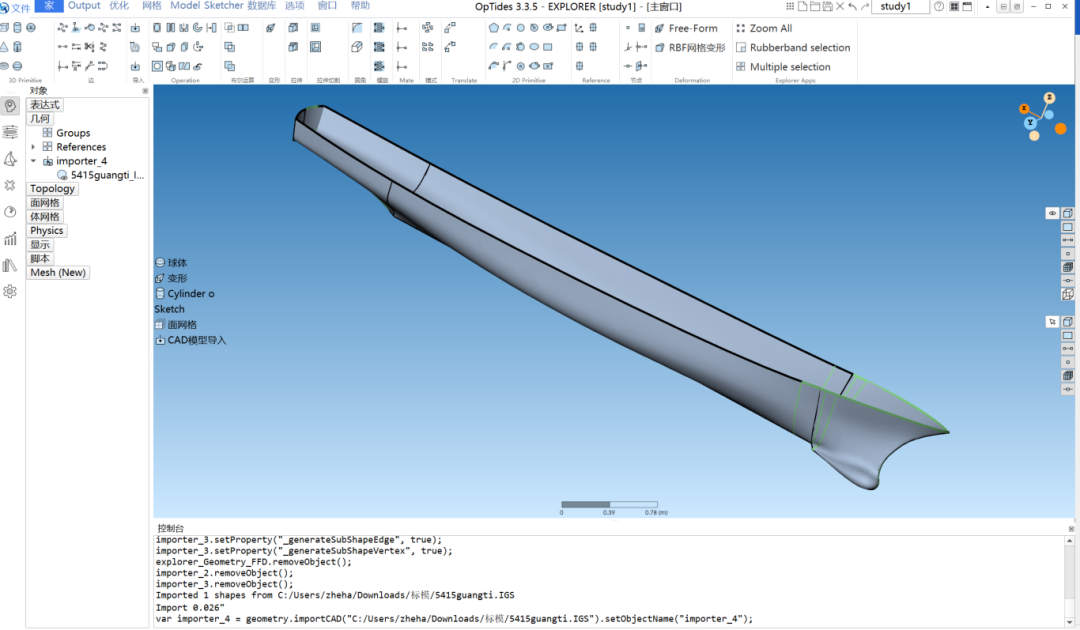Screen dimensions: 1080x630
Task: Expand the 表达式 section
Action: click(x=45, y=105)
